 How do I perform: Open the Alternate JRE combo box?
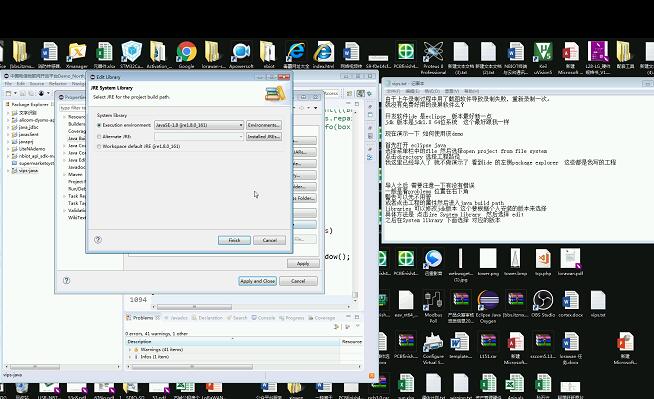[x=199, y=136]
